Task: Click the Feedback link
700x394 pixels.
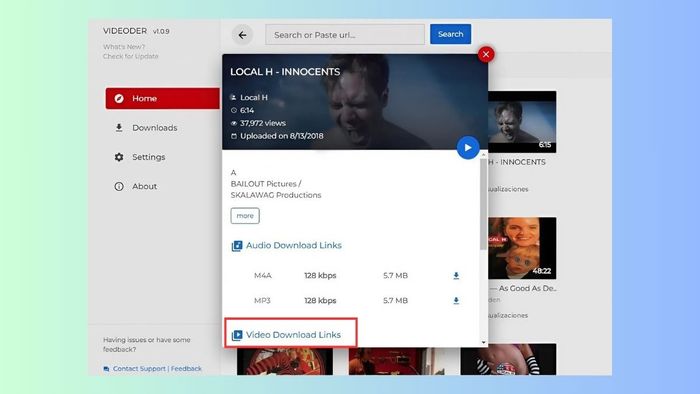Action: [x=186, y=369]
